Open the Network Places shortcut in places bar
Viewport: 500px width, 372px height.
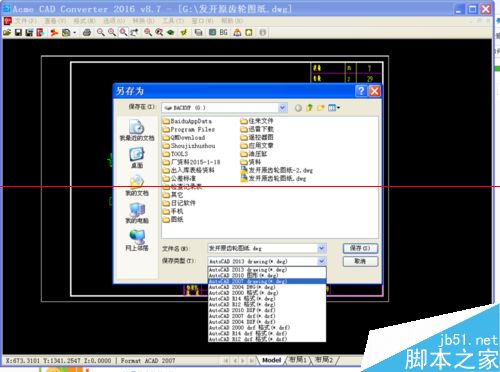click(137, 241)
